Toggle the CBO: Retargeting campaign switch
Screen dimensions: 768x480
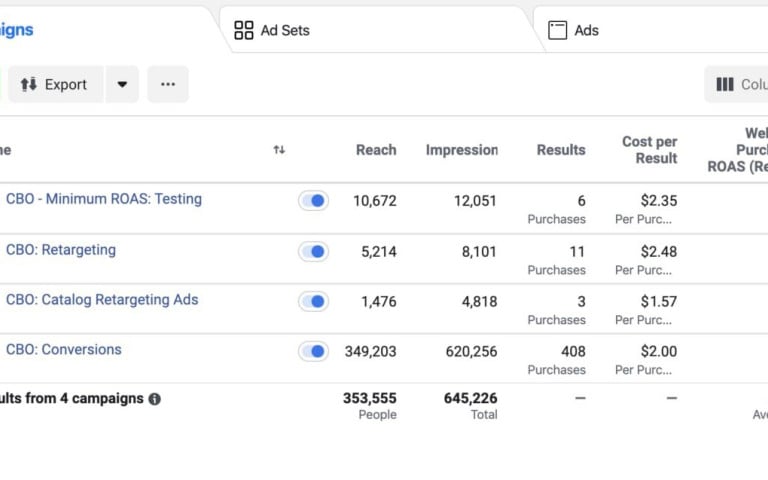coord(314,252)
